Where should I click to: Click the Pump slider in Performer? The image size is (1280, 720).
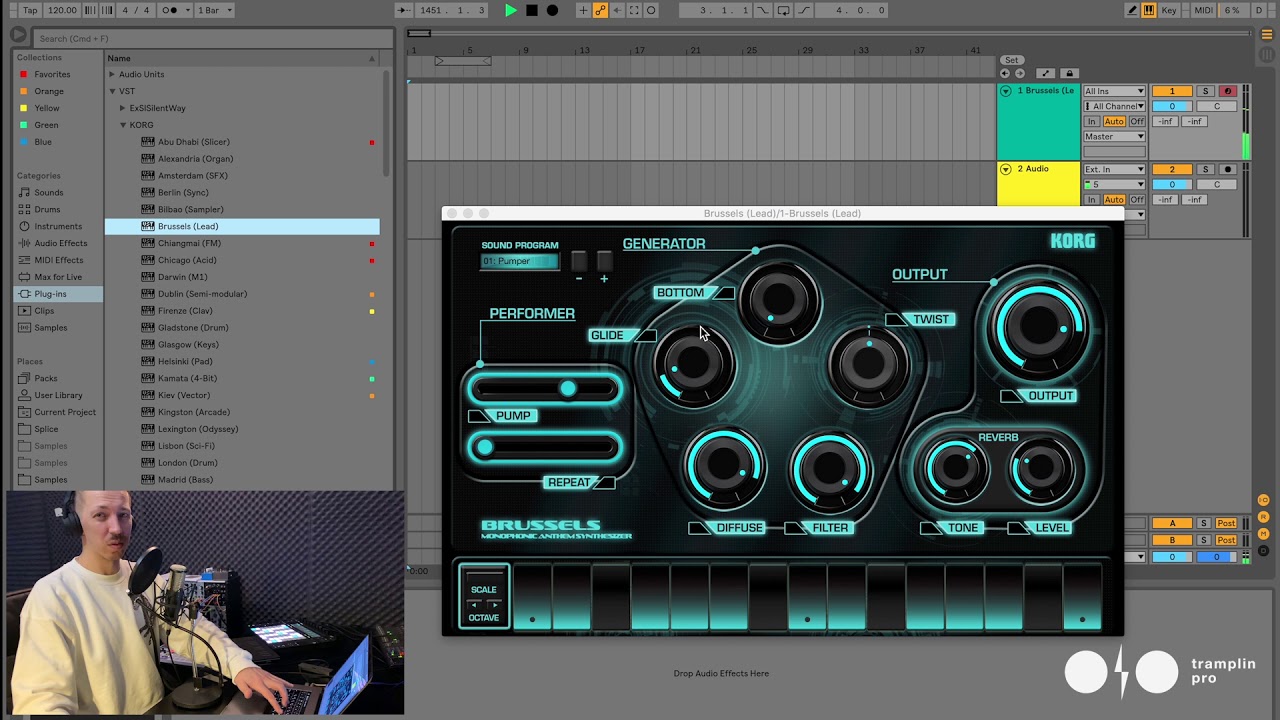[545, 388]
